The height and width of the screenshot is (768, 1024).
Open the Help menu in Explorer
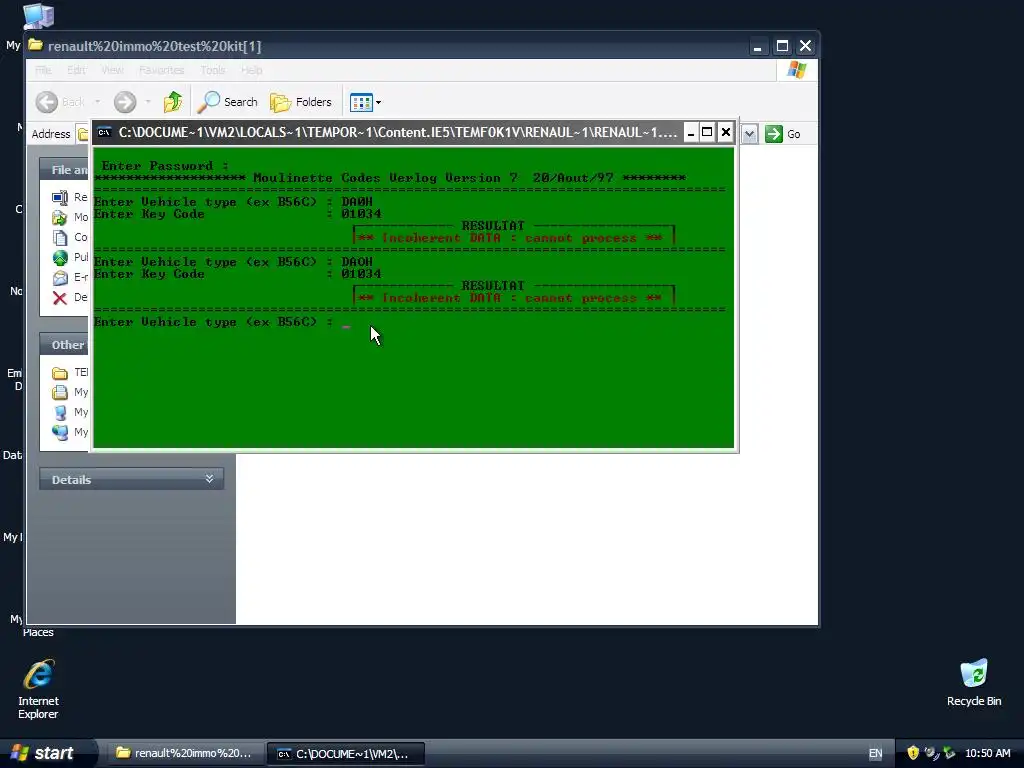(x=251, y=70)
